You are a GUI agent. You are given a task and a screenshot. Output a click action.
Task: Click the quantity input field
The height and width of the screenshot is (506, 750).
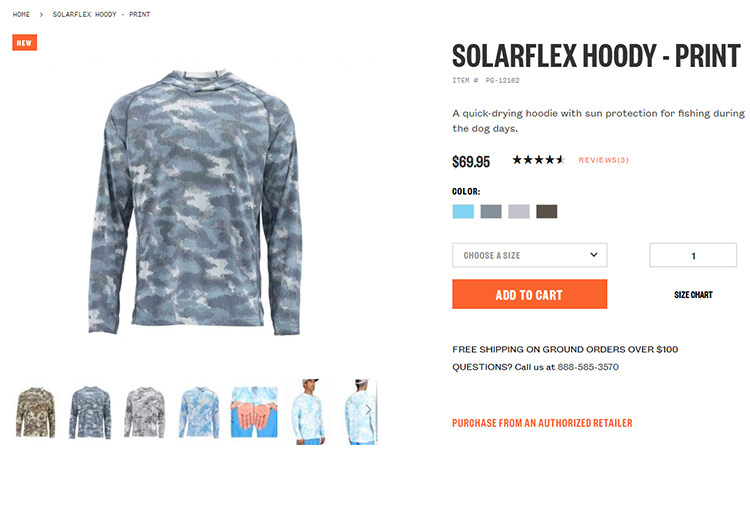[693, 255]
